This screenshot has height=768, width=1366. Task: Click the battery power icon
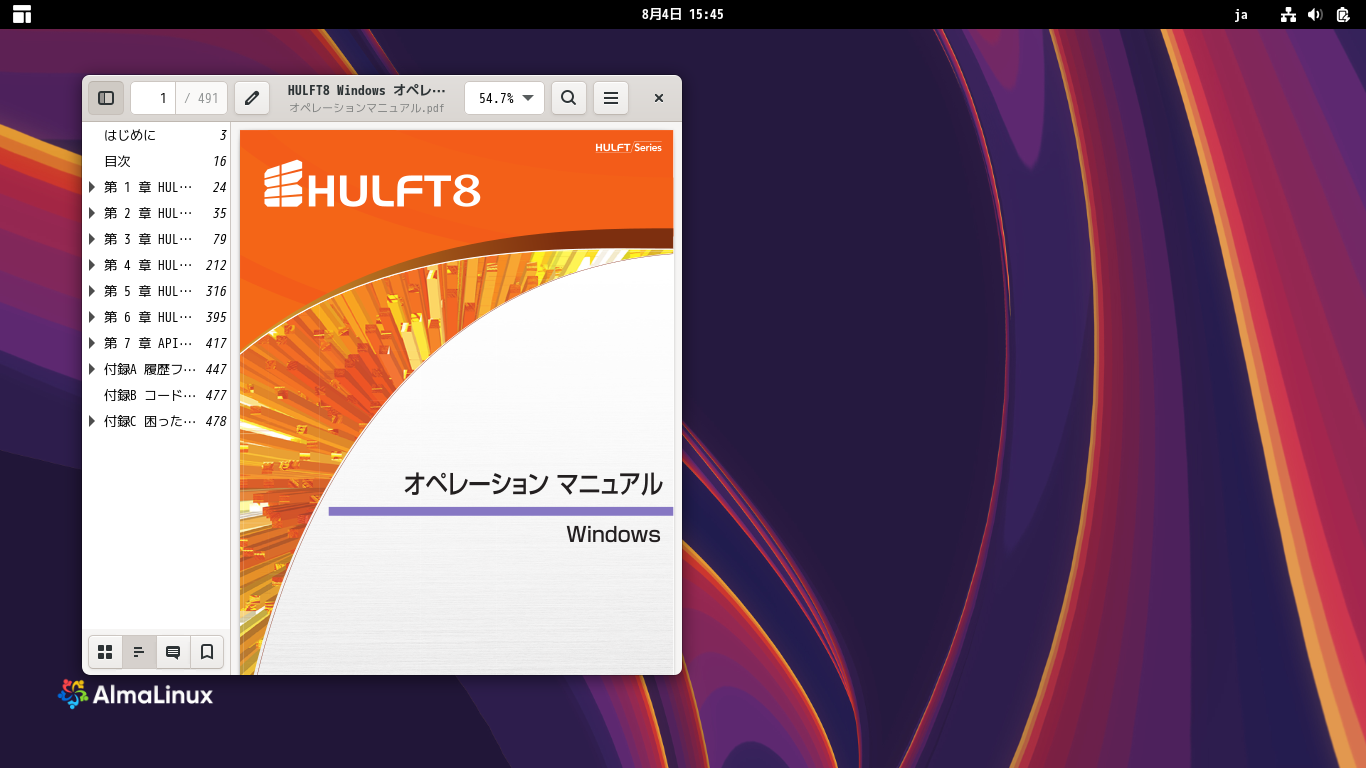(1343, 14)
